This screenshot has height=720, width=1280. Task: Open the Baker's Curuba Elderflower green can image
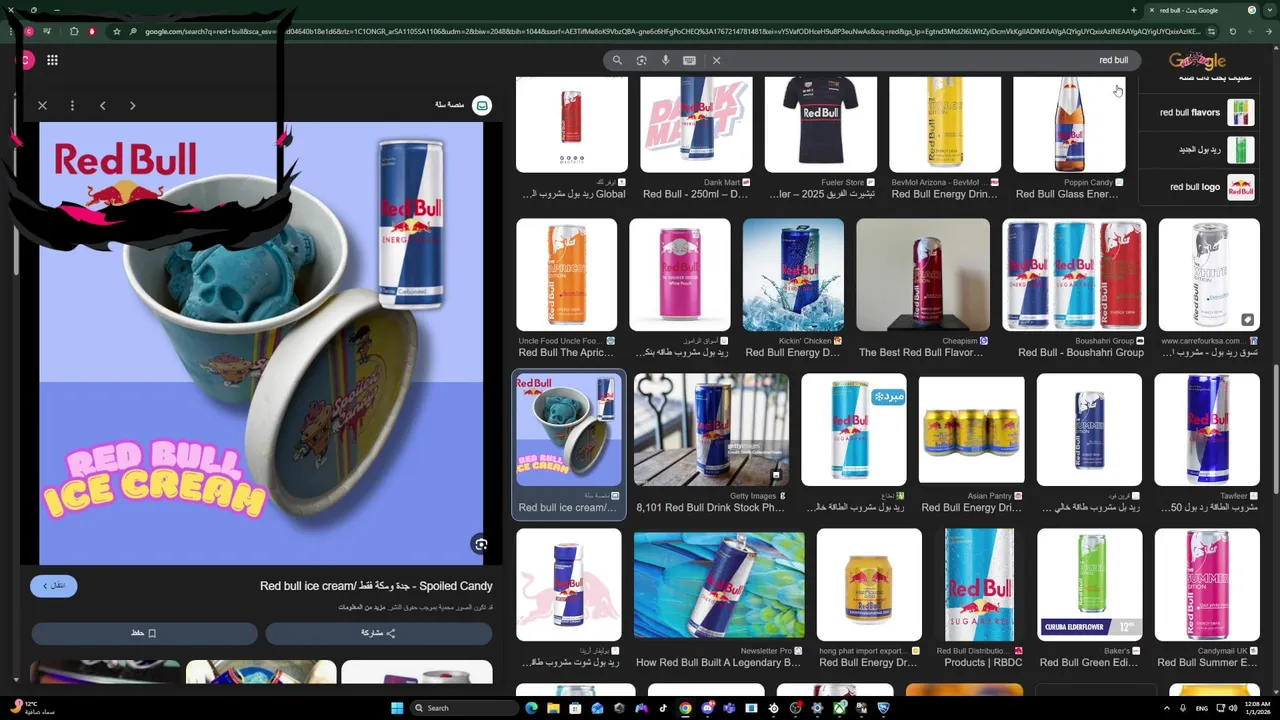point(1090,585)
